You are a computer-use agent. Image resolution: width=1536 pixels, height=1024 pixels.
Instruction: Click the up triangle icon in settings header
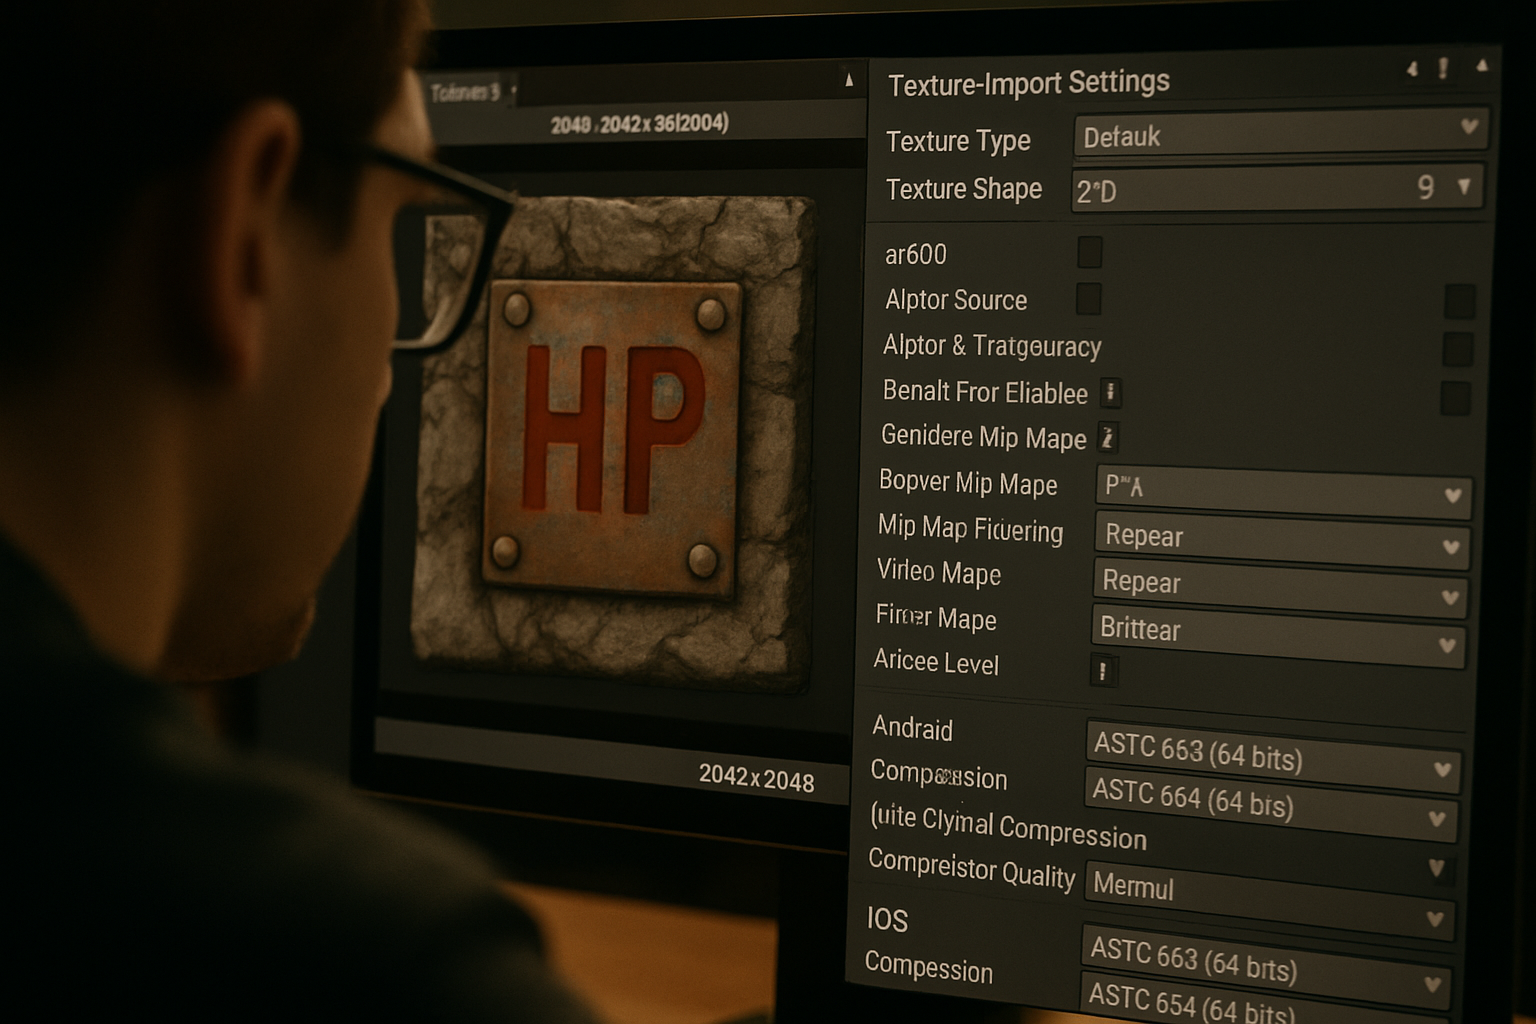(1482, 66)
